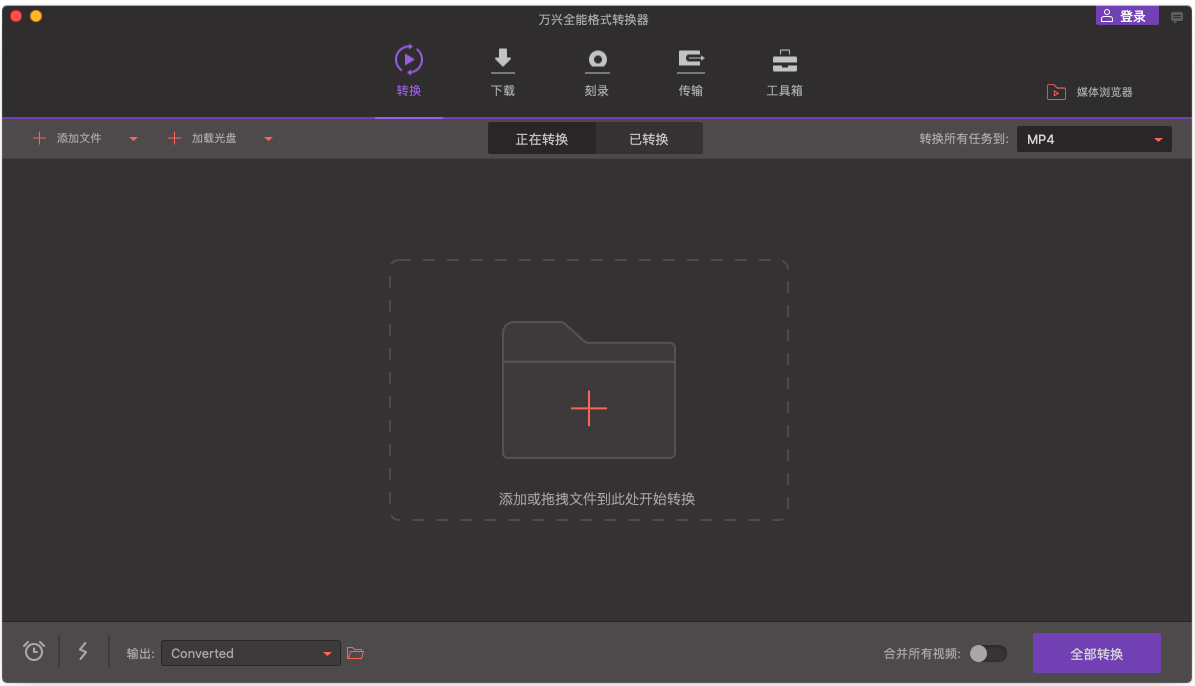Click the 添加文件 add file button

pyautogui.click(x=68, y=138)
